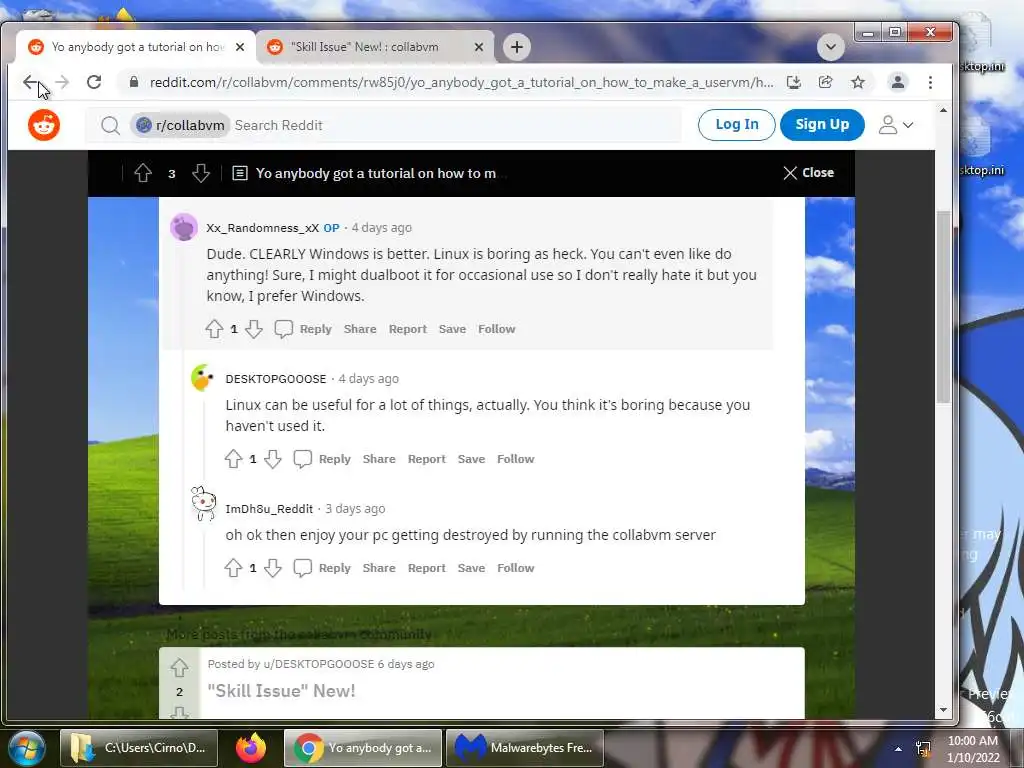The width and height of the screenshot is (1024, 768).
Task: Click ImDh8u_Reddit snoo avatar
Action: point(203,504)
